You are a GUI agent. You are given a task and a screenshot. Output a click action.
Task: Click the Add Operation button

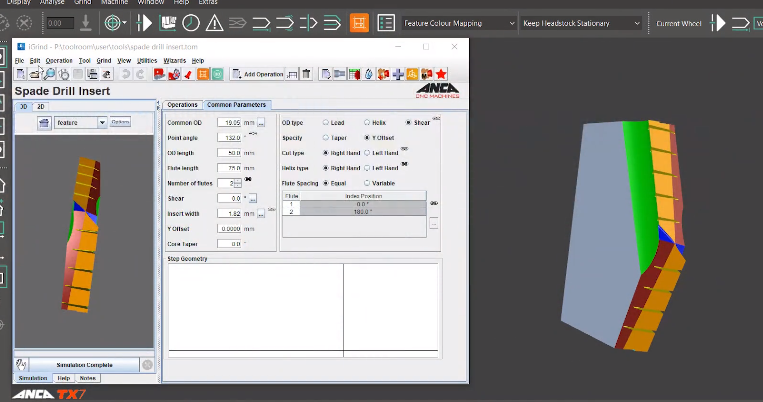(258, 74)
